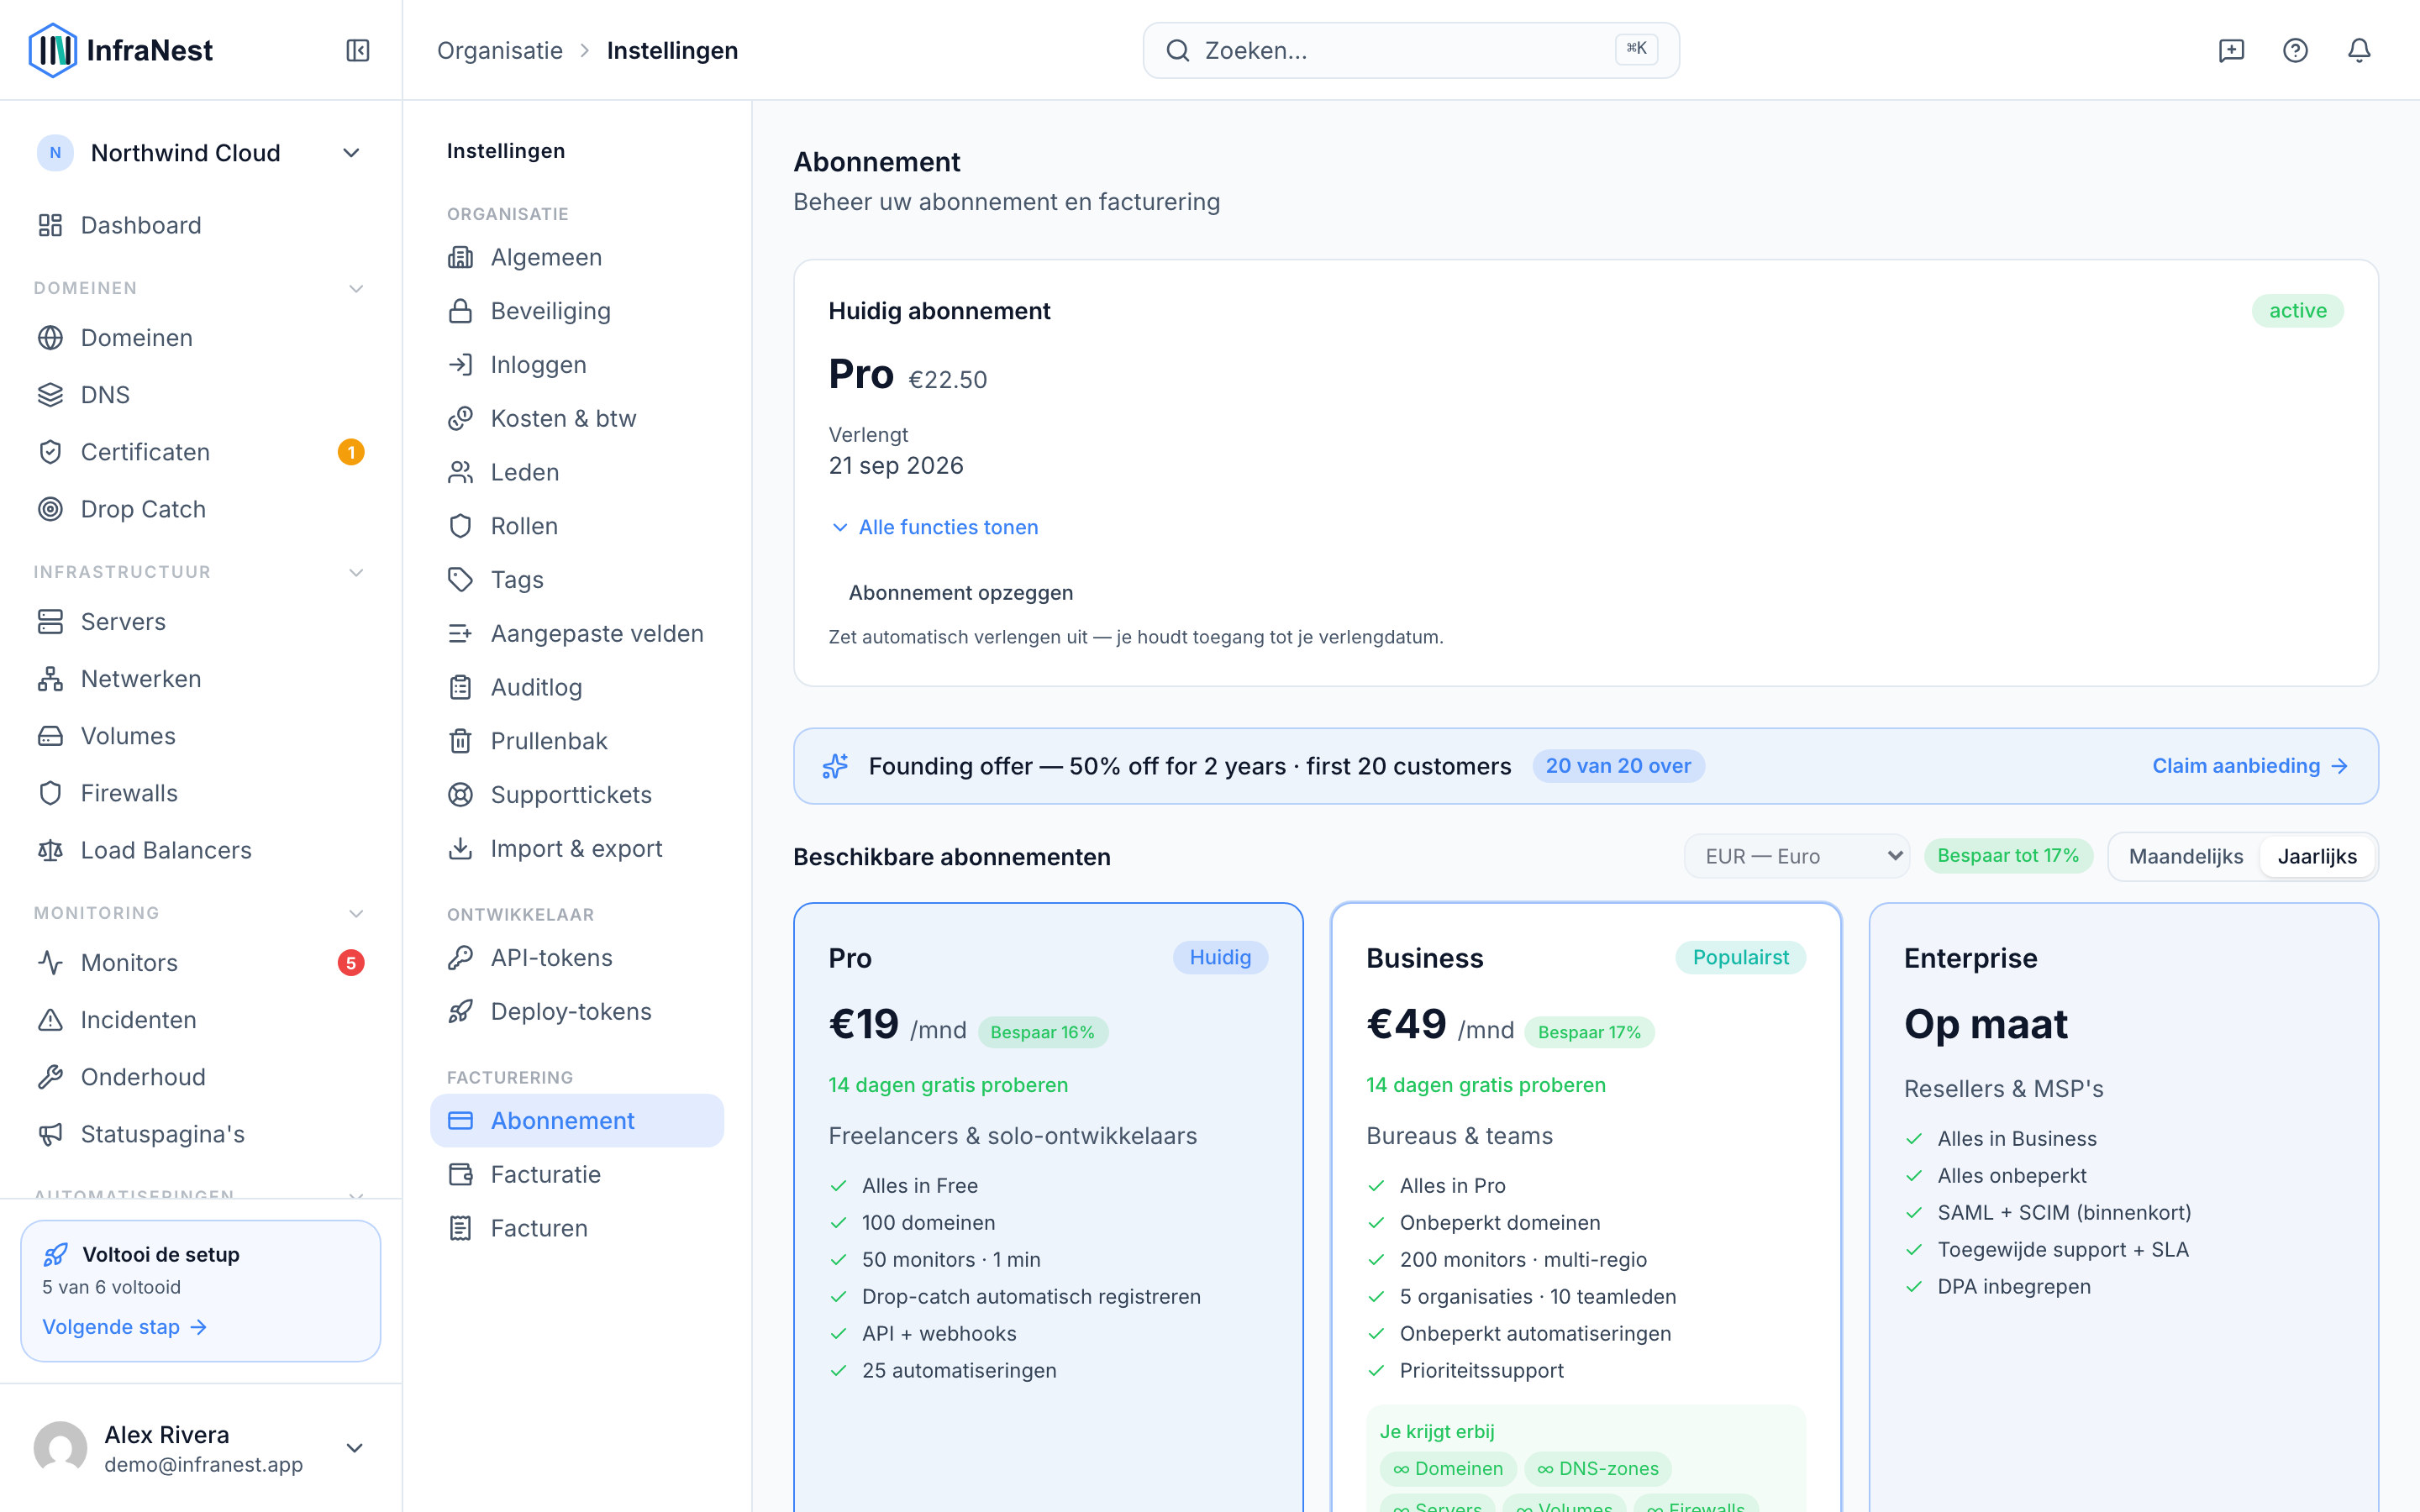Open Aangepaste velden settings

577,634
